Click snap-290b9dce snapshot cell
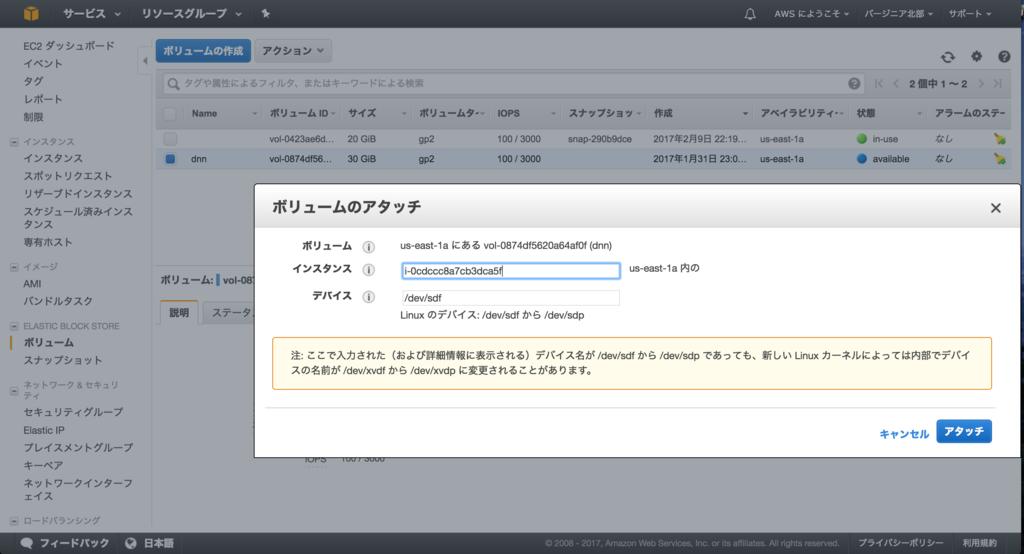Screen dimensions: 1024x554 pos(600,139)
